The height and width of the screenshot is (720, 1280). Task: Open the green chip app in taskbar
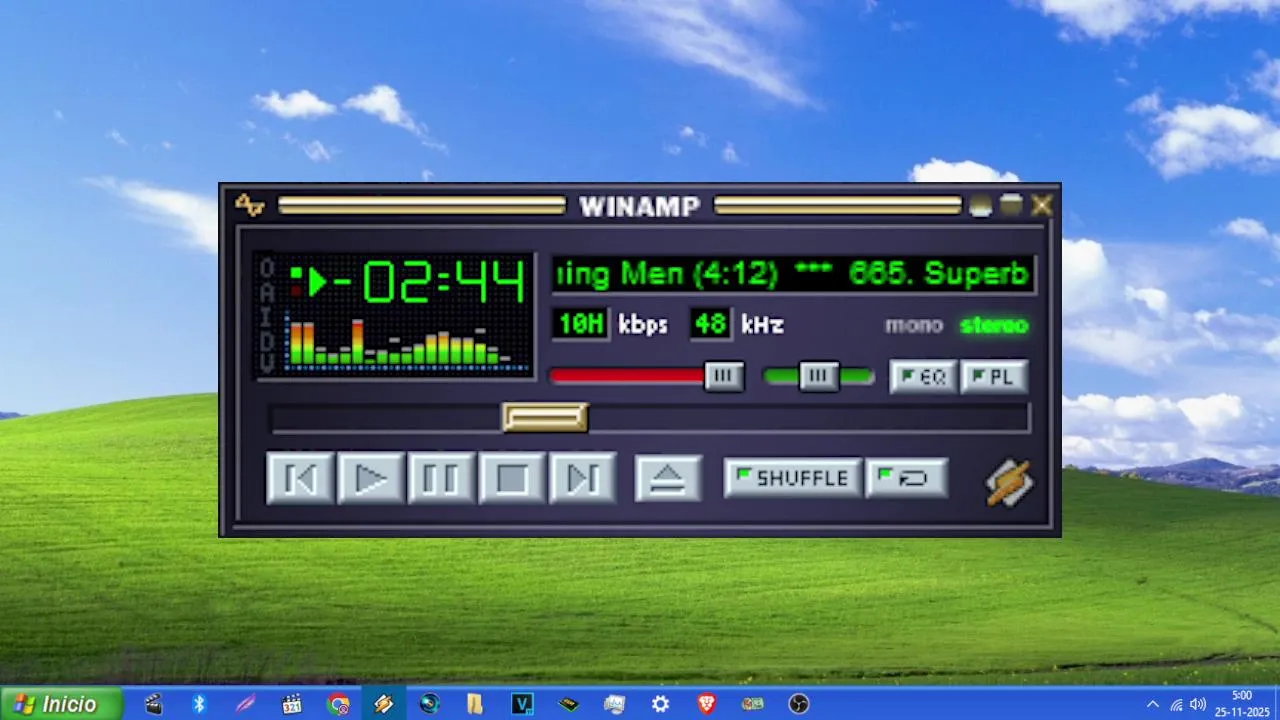point(568,704)
